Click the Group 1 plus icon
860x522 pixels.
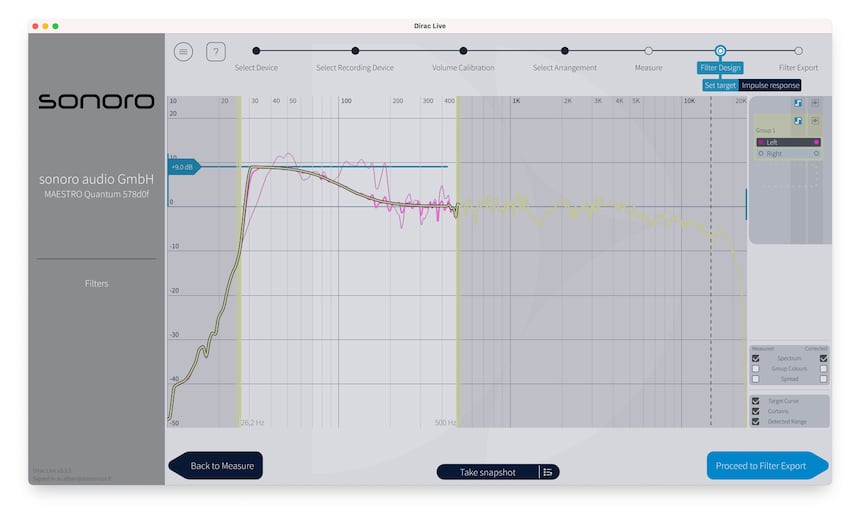click(x=815, y=121)
